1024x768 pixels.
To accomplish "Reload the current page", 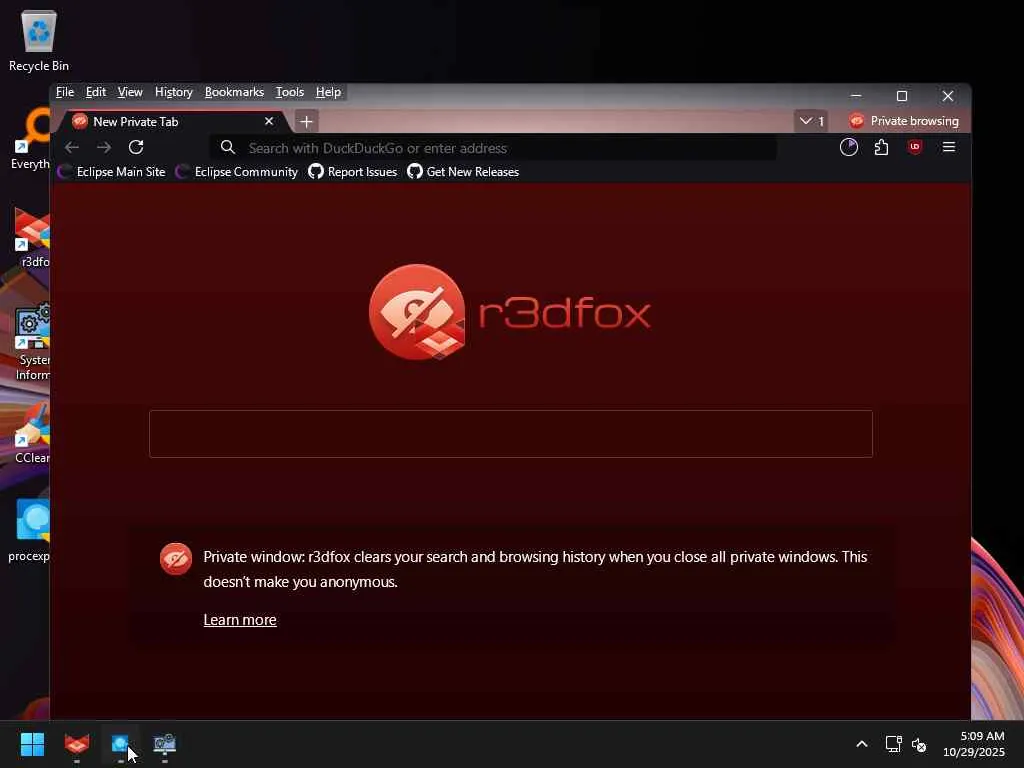I will pyautogui.click(x=136, y=148).
